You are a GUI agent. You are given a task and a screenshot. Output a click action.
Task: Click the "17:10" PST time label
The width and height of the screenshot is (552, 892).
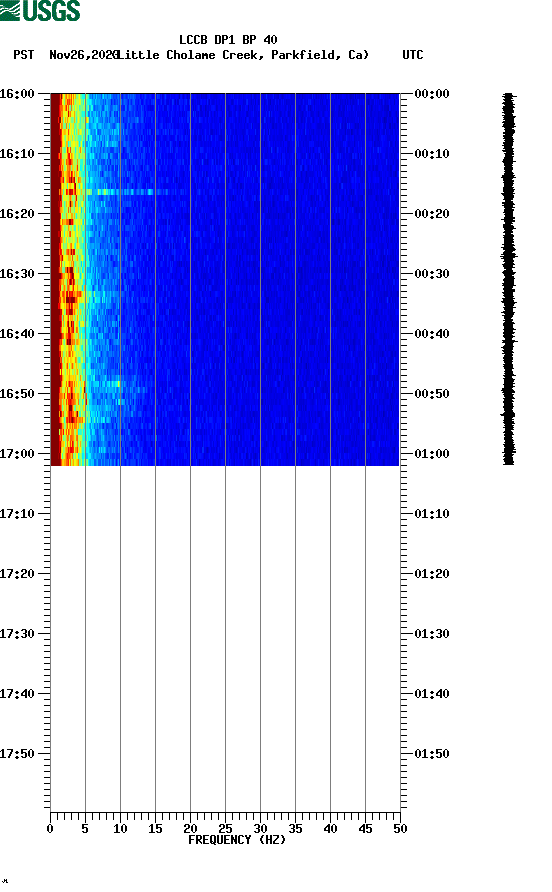(17, 514)
